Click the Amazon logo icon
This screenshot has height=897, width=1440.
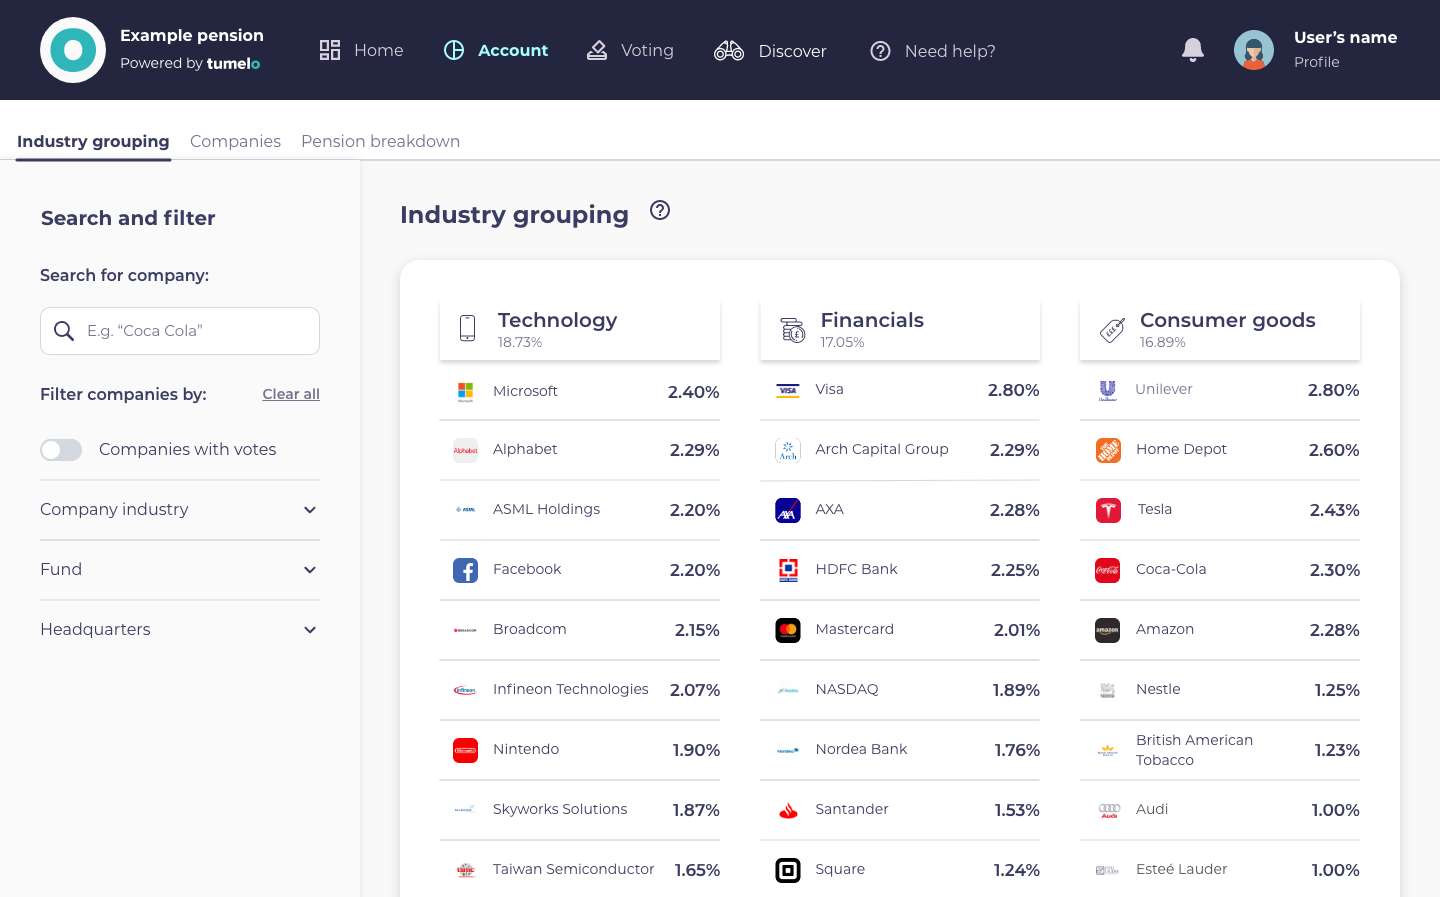[1107, 630]
